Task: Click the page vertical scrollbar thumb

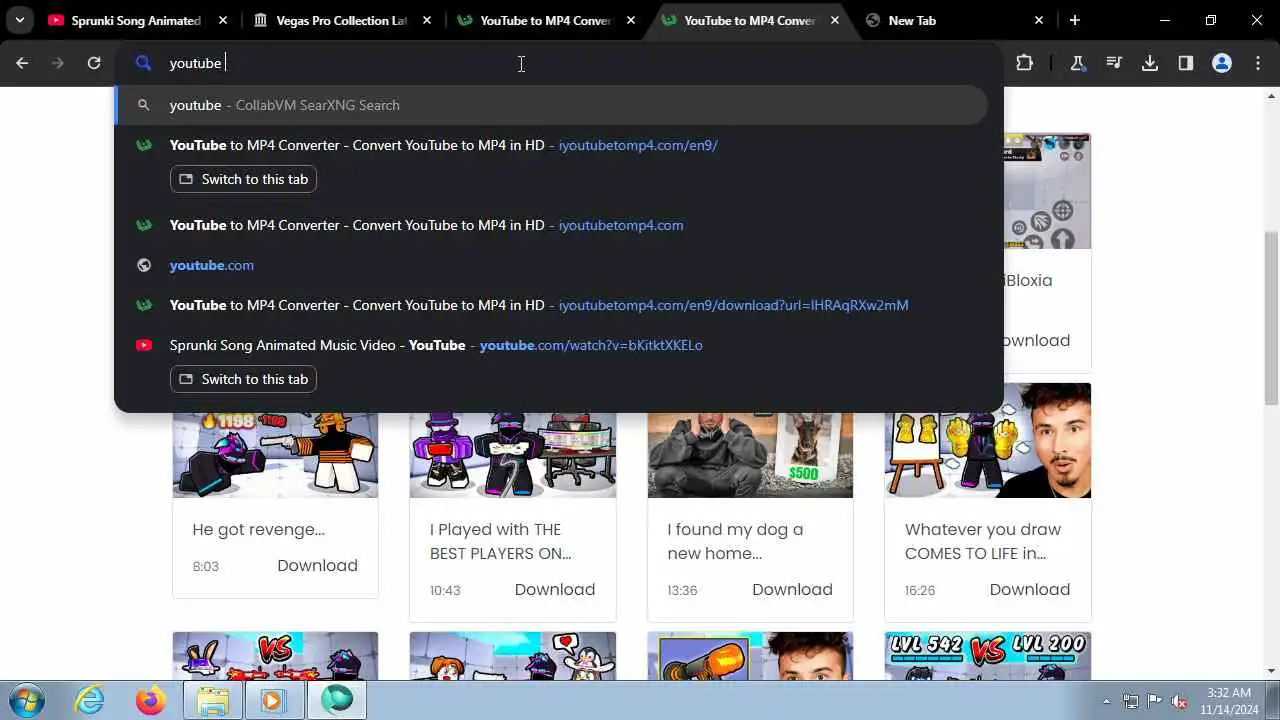Action: 1271,318
